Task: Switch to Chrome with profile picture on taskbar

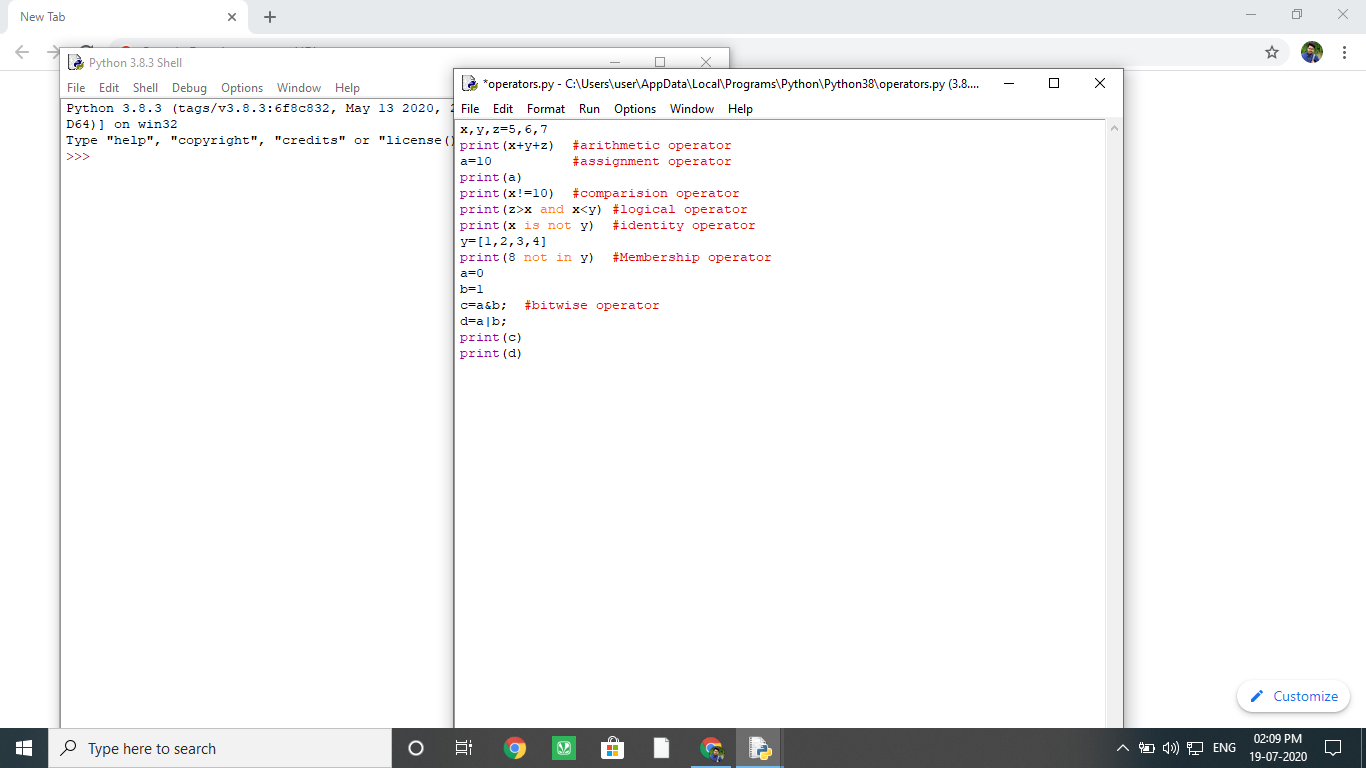Action: tap(711, 748)
